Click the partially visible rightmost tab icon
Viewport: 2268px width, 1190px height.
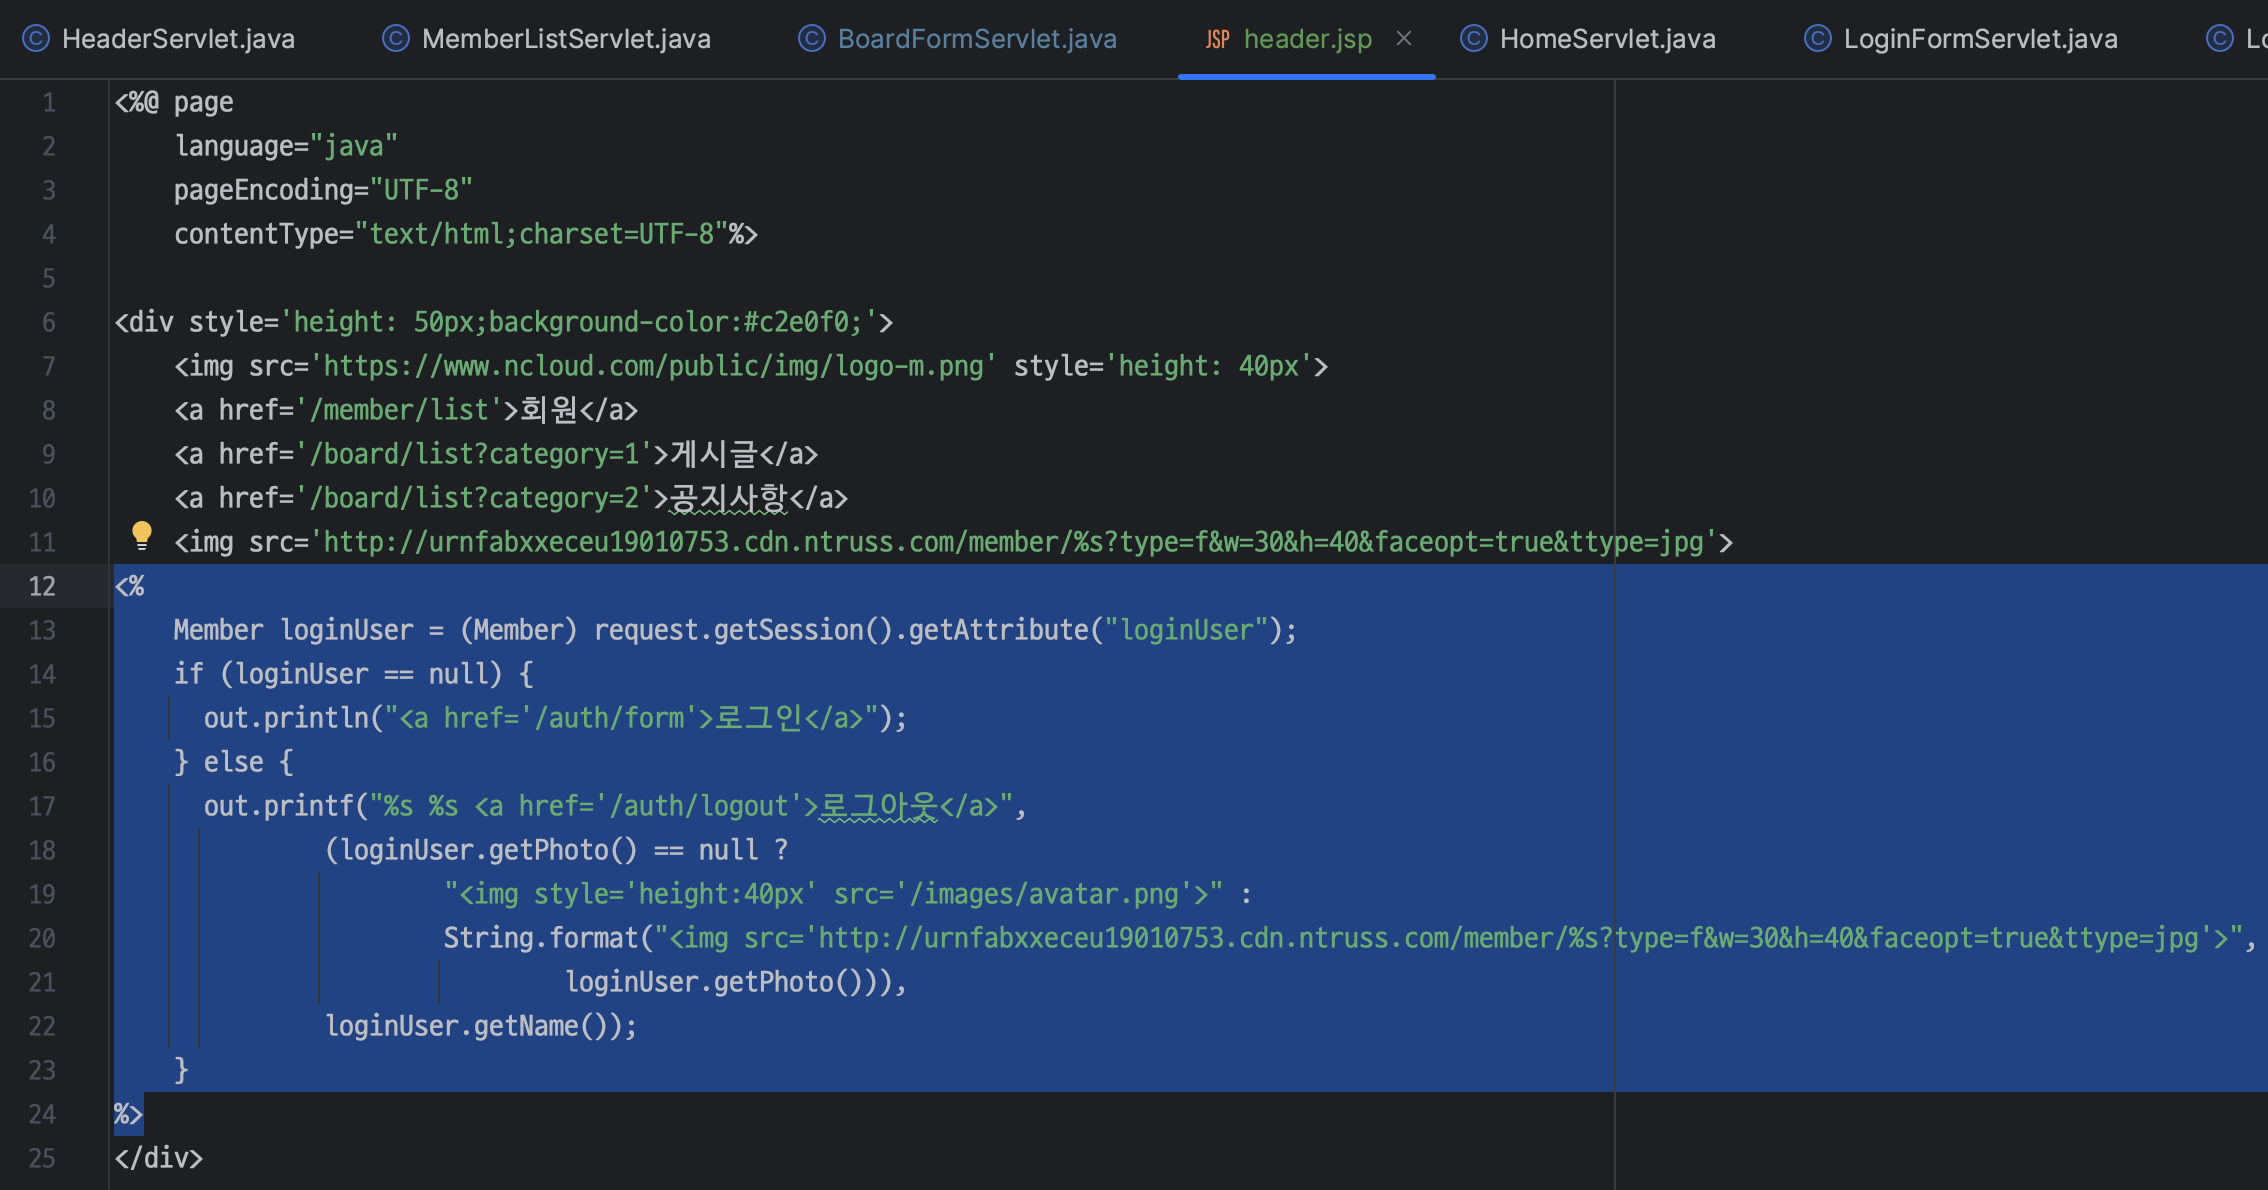pos(2220,39)
